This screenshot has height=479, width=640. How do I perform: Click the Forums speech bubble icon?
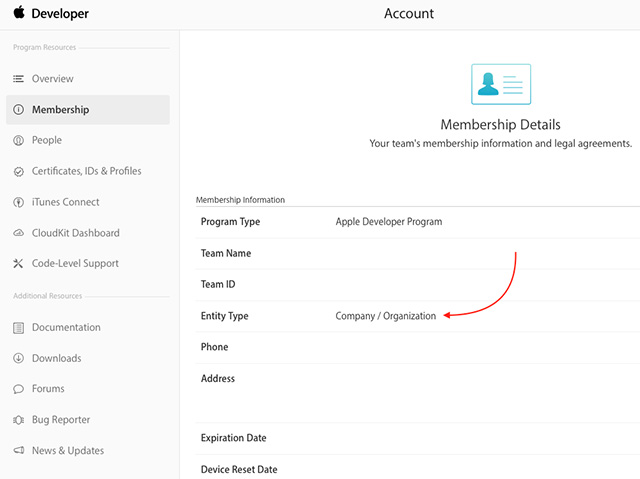pyautogui.click(x=18, y=389)
